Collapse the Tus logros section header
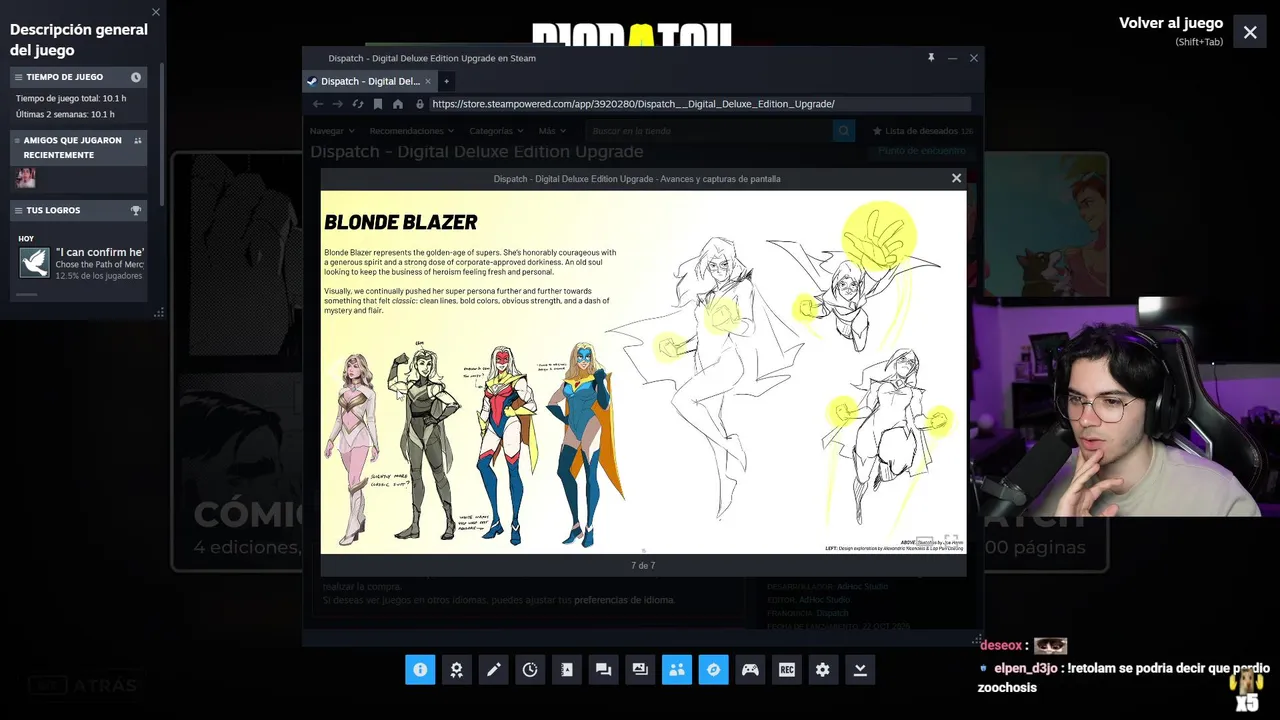The width and height of the screenshot is (1280, 720). coord(78,210)
